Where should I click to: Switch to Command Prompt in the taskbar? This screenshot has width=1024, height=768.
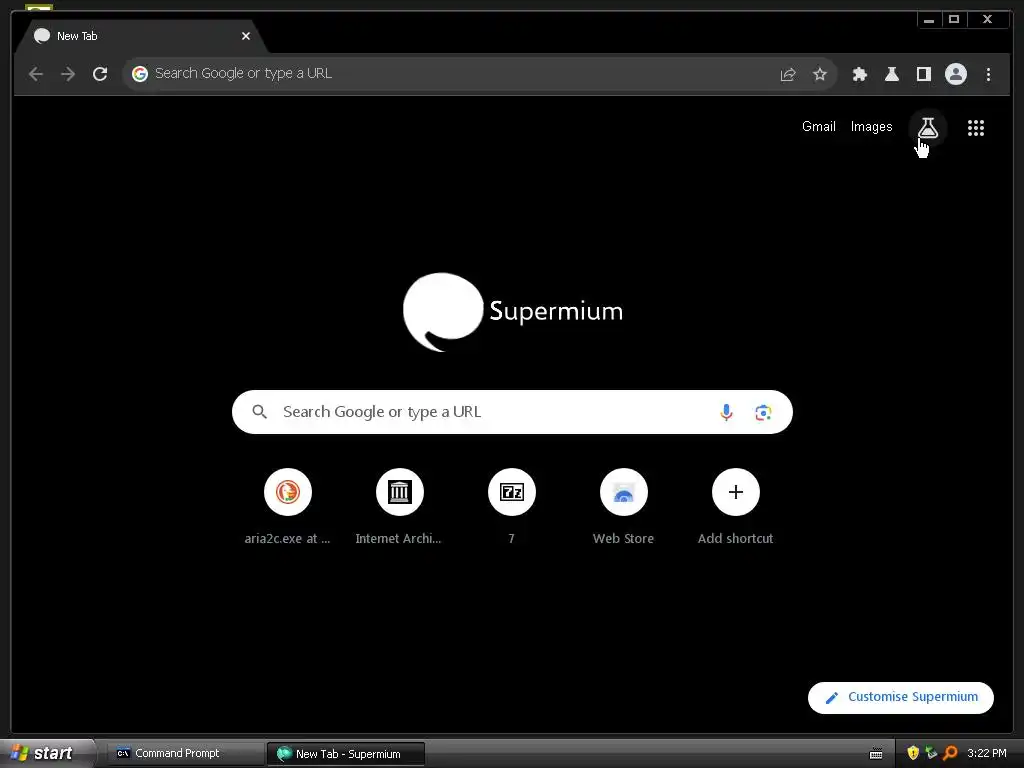point(185,754)
